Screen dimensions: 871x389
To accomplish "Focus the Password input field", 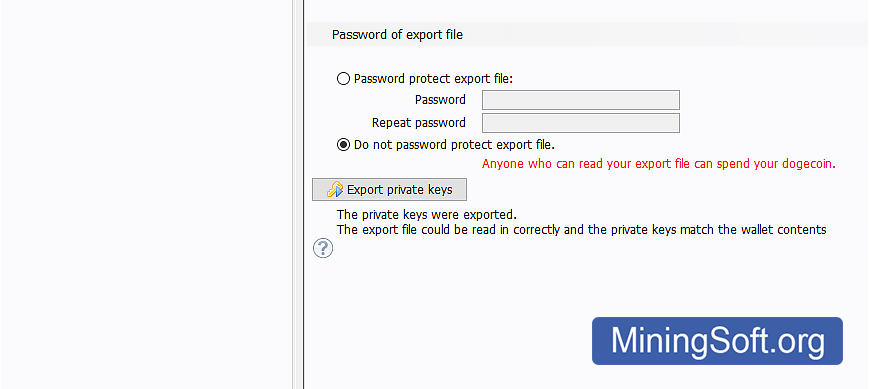I will (580, 100).
